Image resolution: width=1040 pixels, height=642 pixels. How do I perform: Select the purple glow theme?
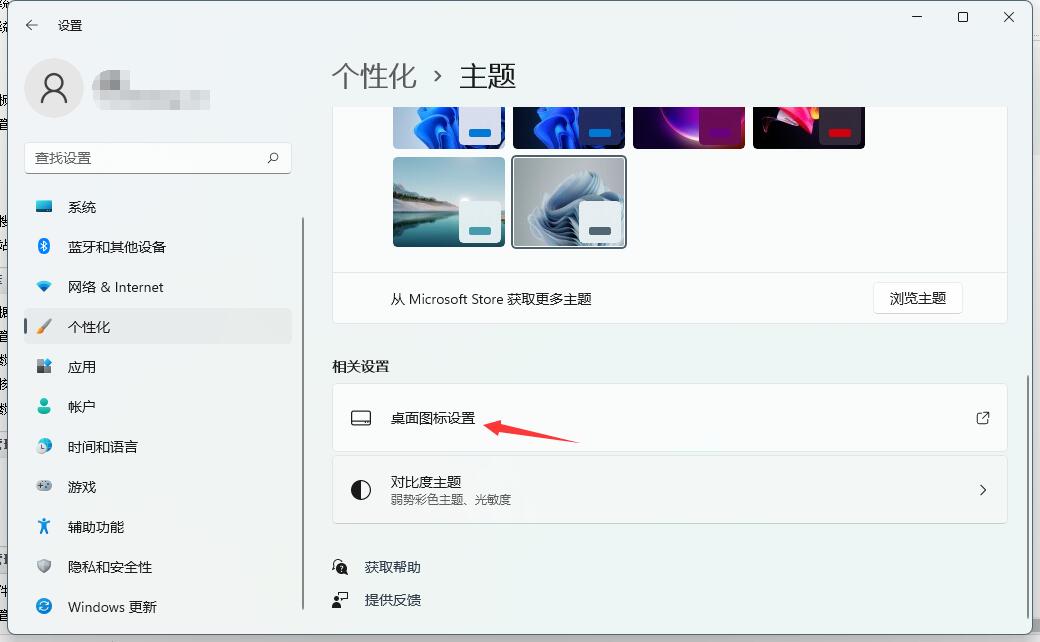689,127
